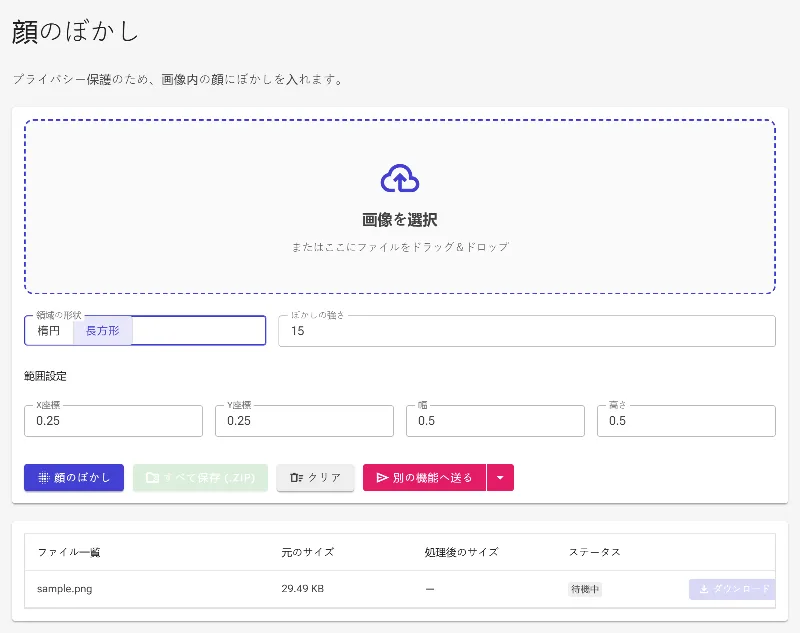Screen dimensions: 800x633
Task: Click the ダウンロード button for sample.png
Action: point(733,589)
